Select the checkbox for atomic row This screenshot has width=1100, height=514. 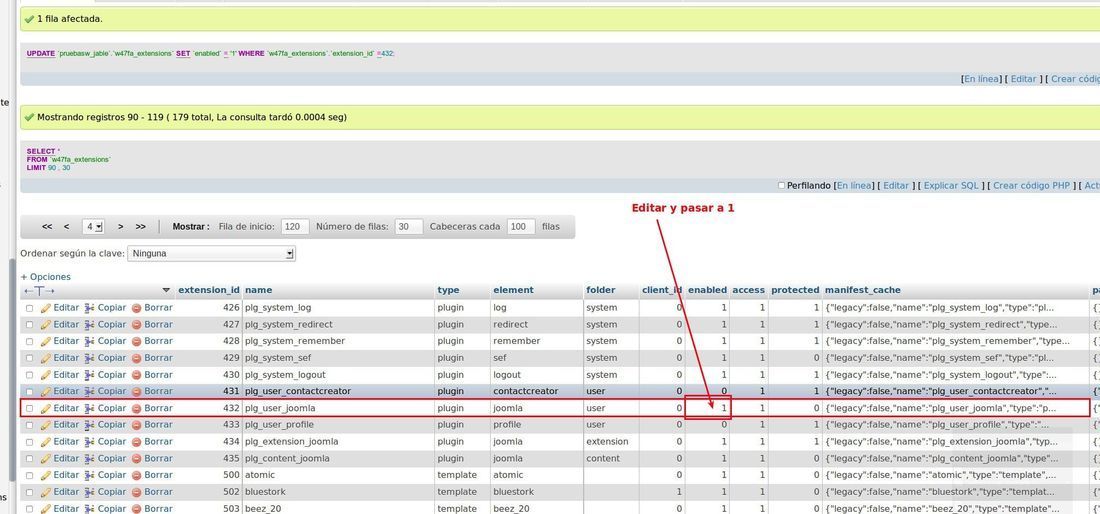pyautogui.click(x=29, y=475)
